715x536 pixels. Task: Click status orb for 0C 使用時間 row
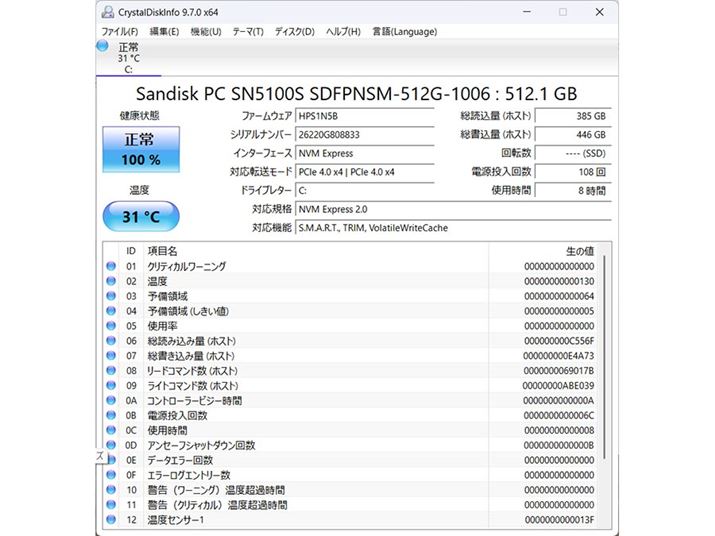(x=111, y=430)
